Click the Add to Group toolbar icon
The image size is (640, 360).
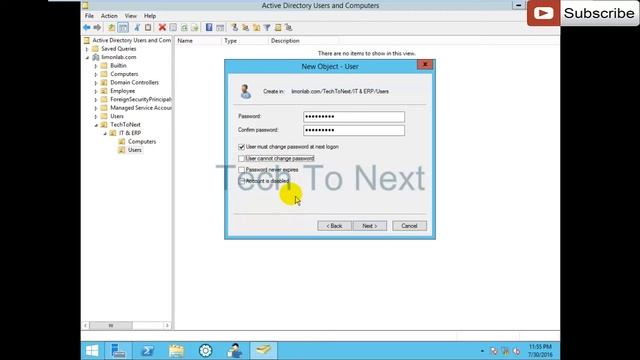click(x=289, y=27)
